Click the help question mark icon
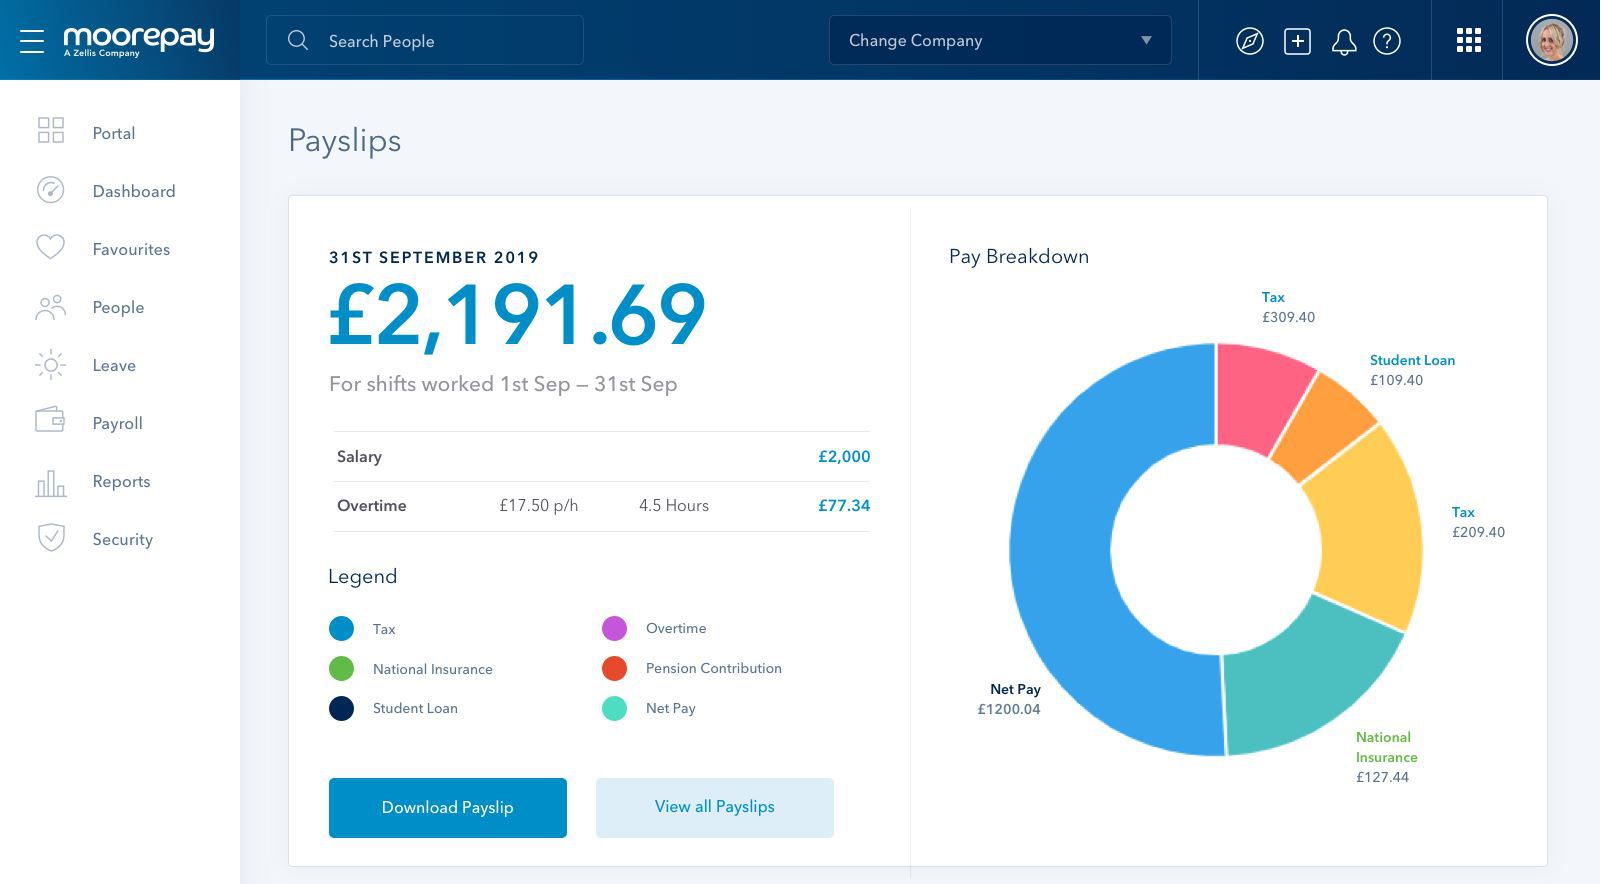Viewport: 1601px width, 884px height. 1387,41
